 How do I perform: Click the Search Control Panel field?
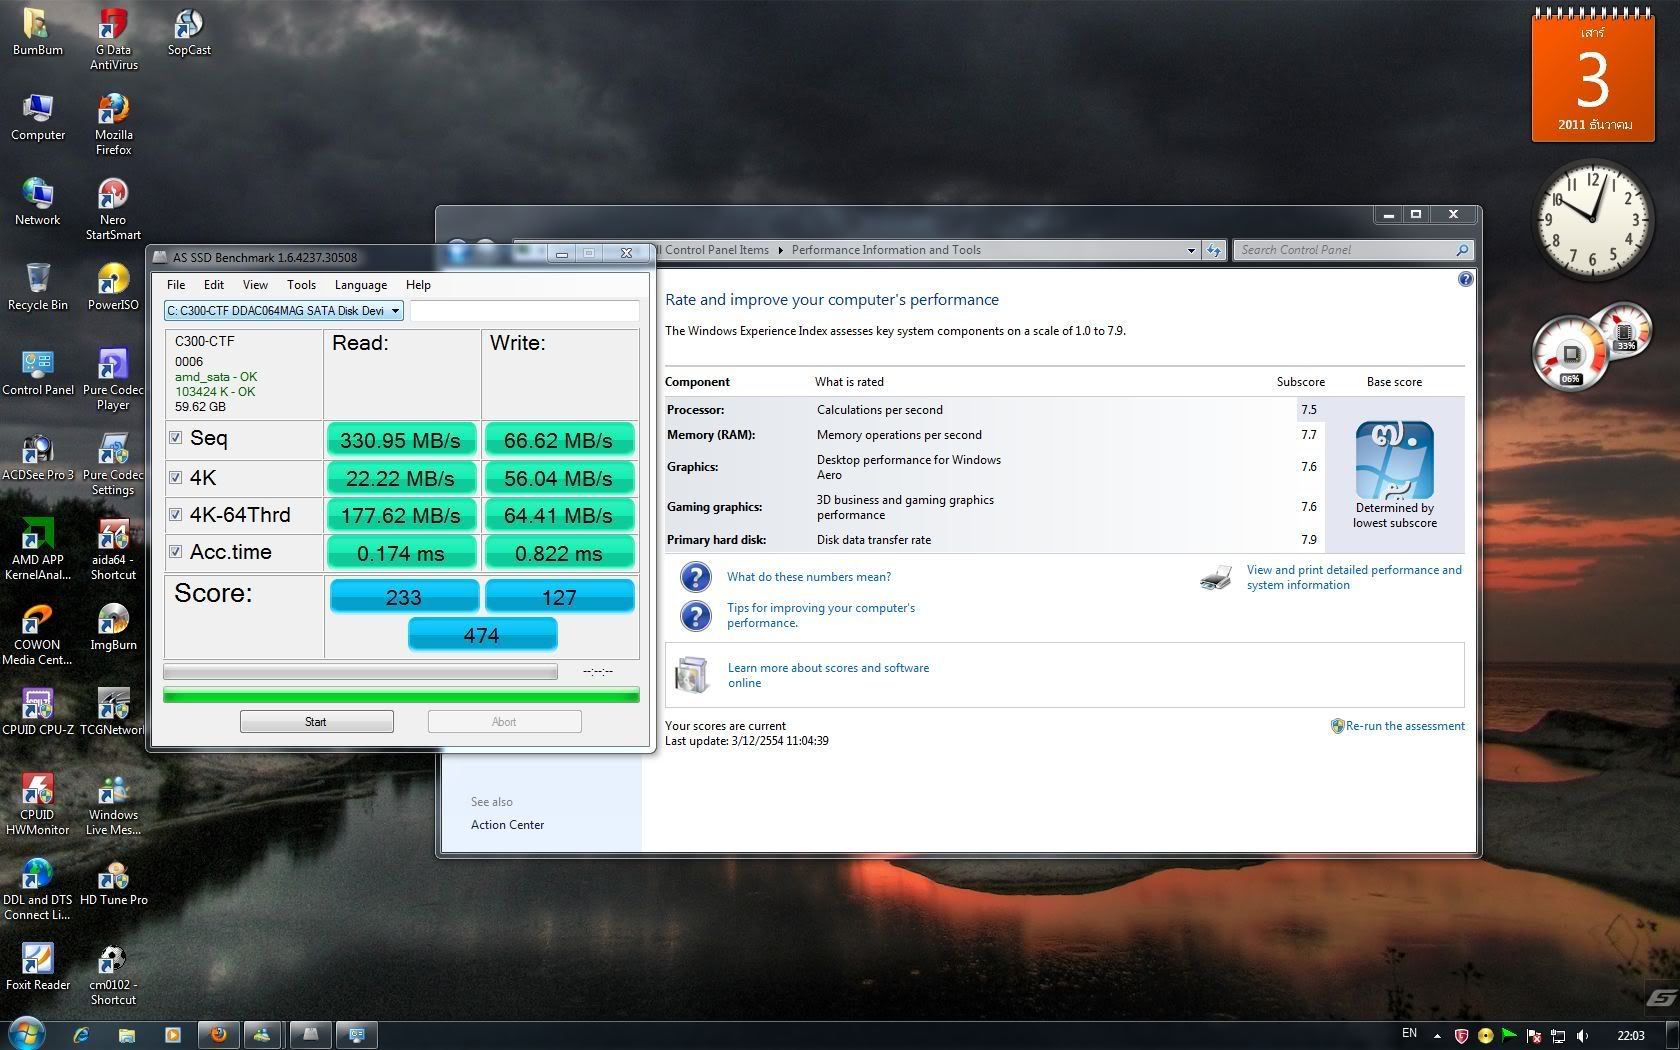pos(1352,250)
